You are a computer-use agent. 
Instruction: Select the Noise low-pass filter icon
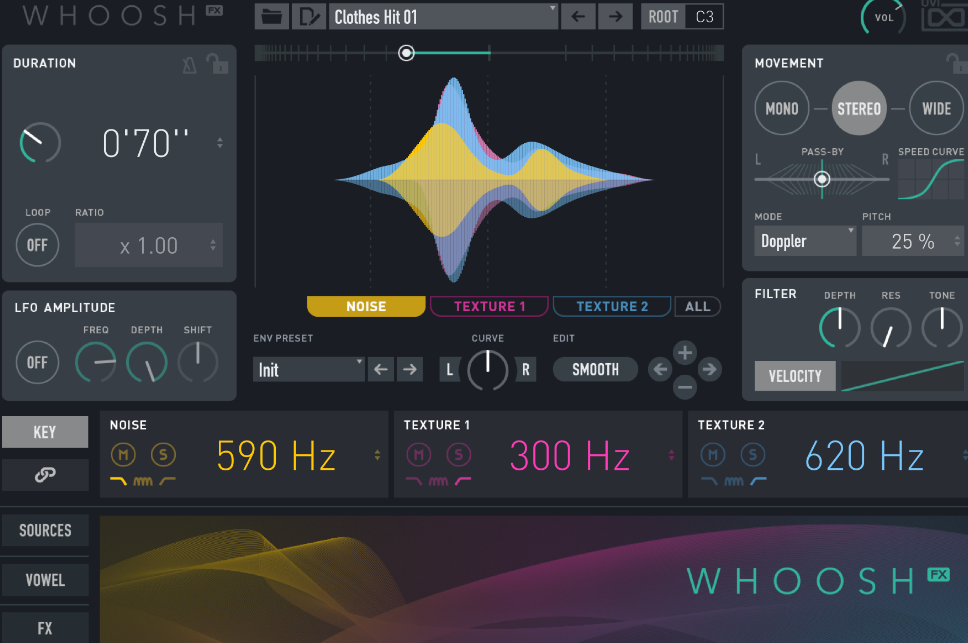[x=118, y=481]
